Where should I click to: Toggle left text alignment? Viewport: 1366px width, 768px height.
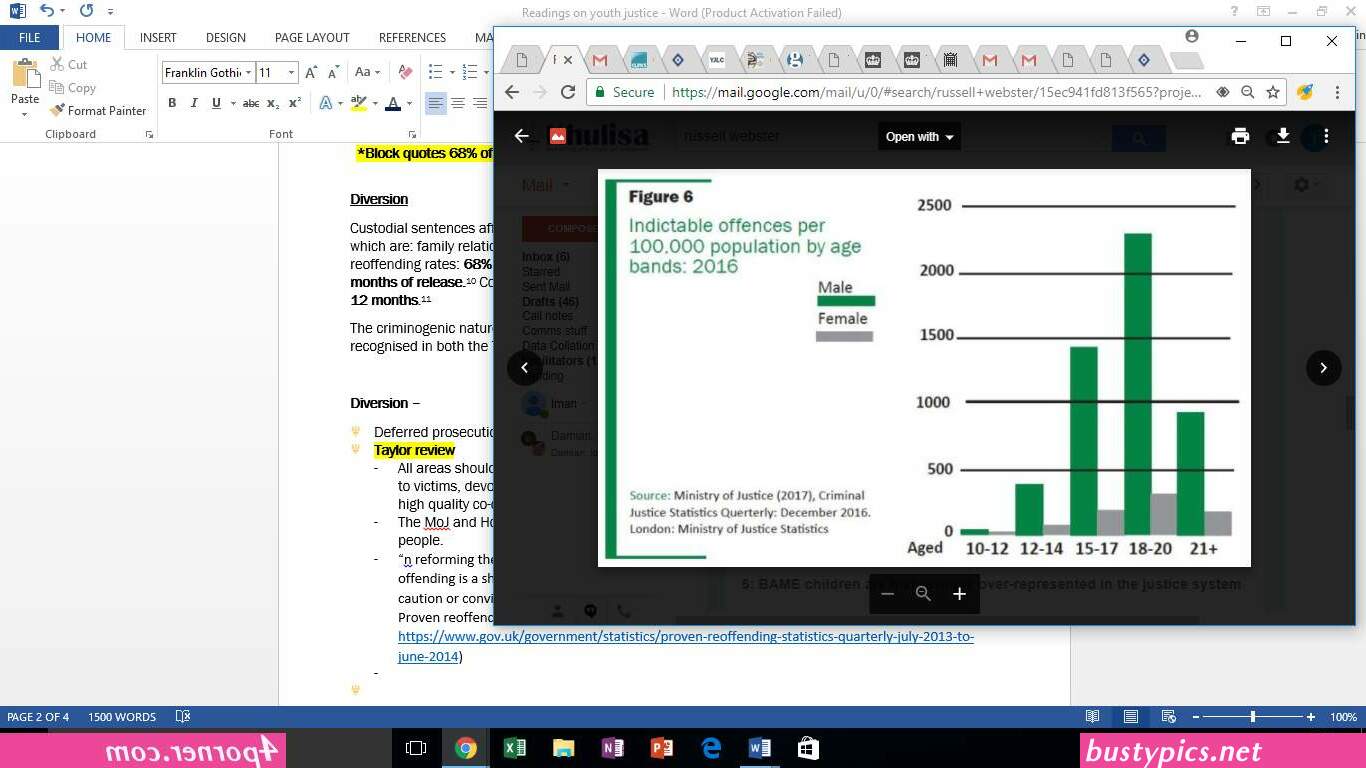point(436,103)
